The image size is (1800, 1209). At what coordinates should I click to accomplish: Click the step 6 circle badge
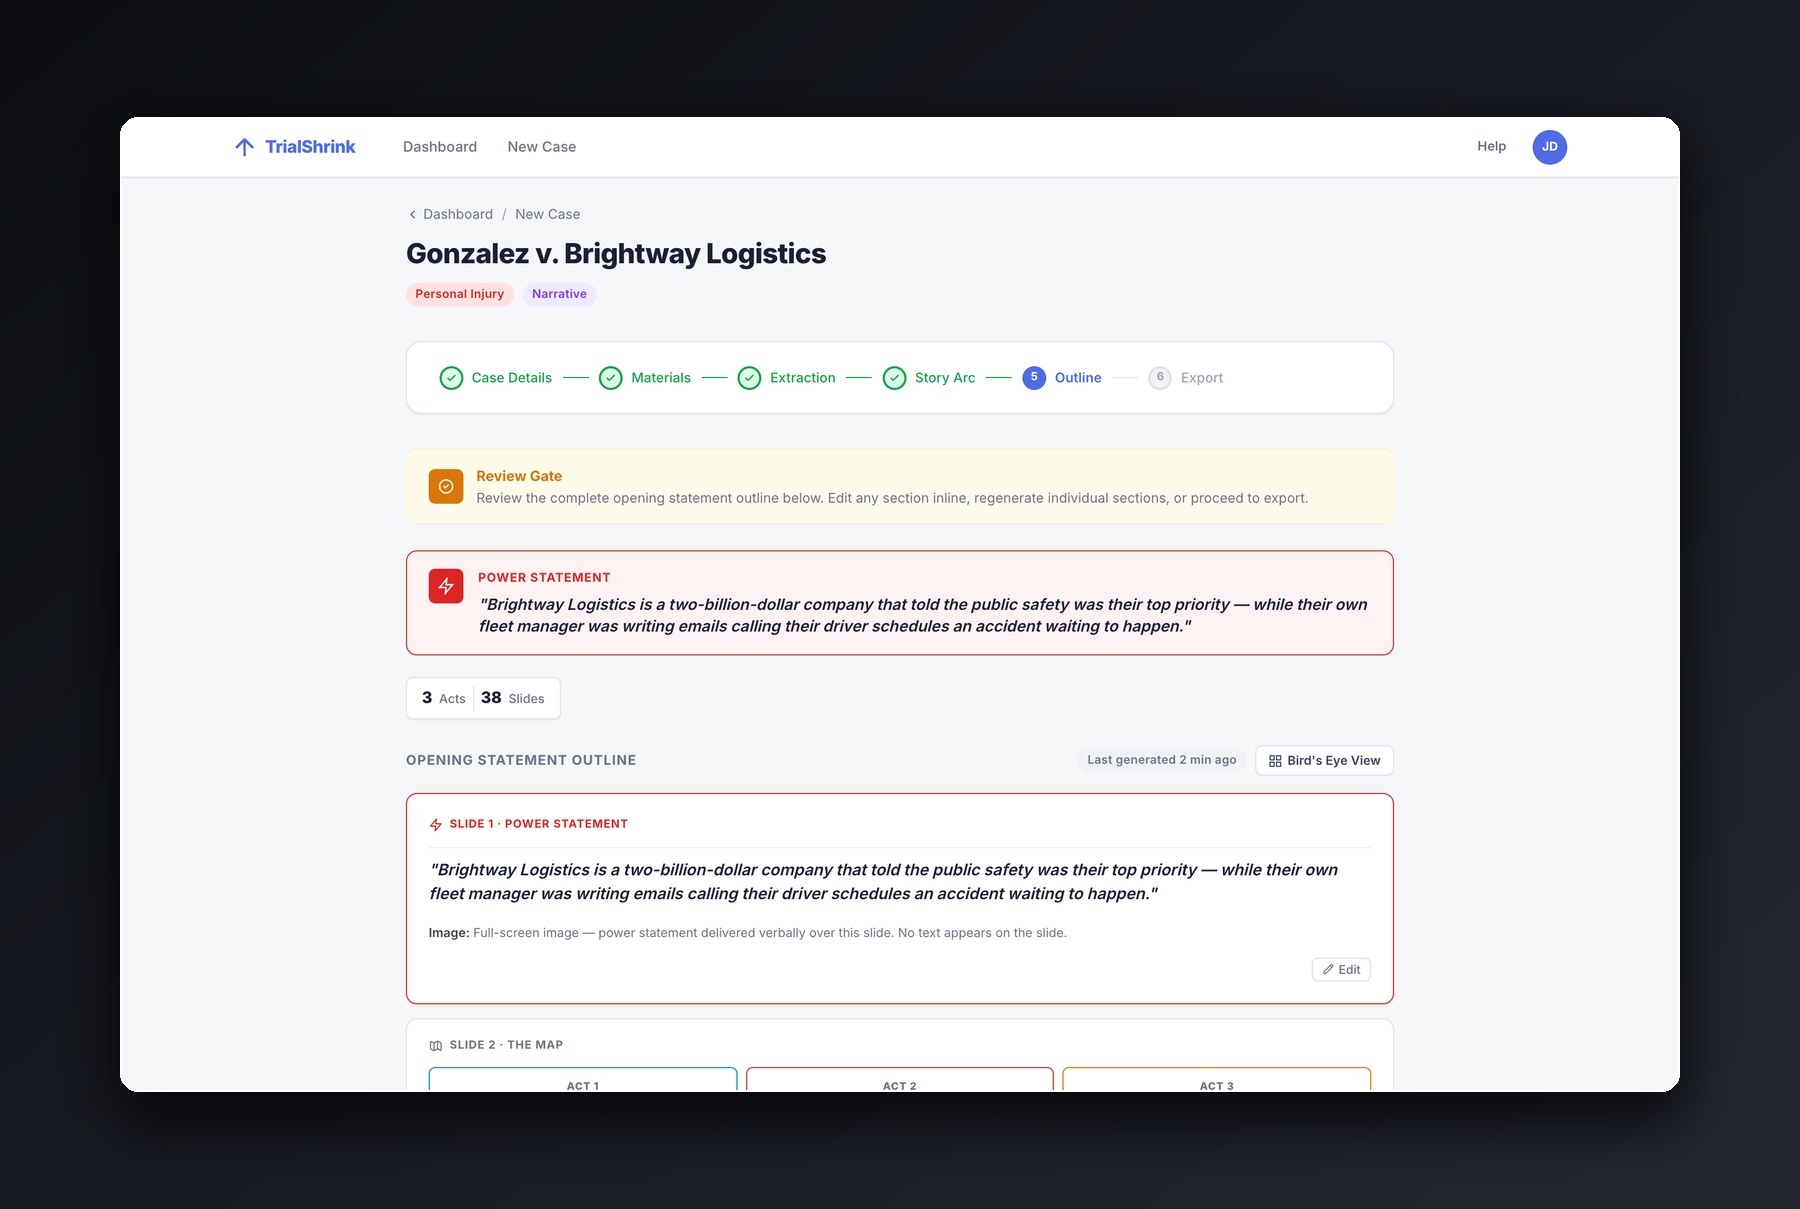[1160, 378]
